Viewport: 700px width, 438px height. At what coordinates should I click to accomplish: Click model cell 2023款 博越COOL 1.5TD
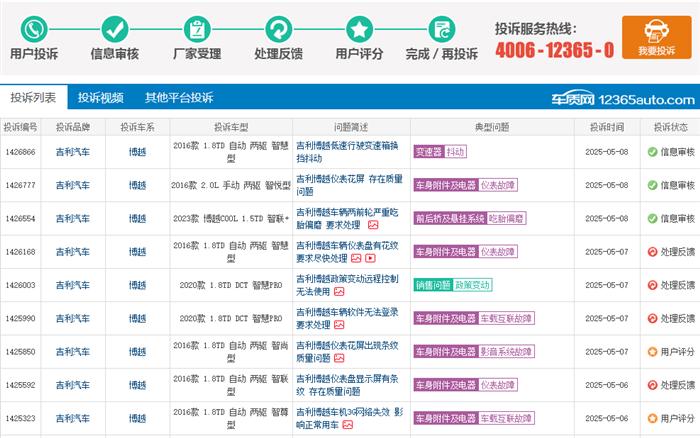[x=231, y=219]
